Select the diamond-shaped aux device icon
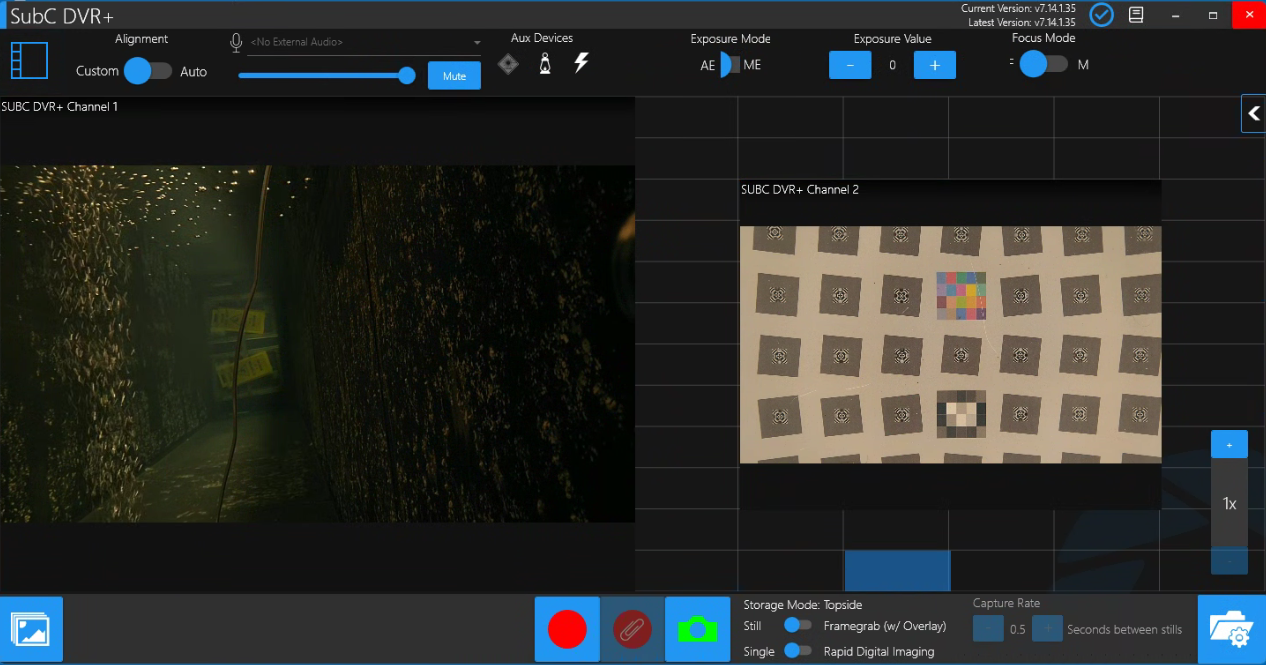Image resolution: width=1266 pixels, height=665 pixels. pos(508,64)
